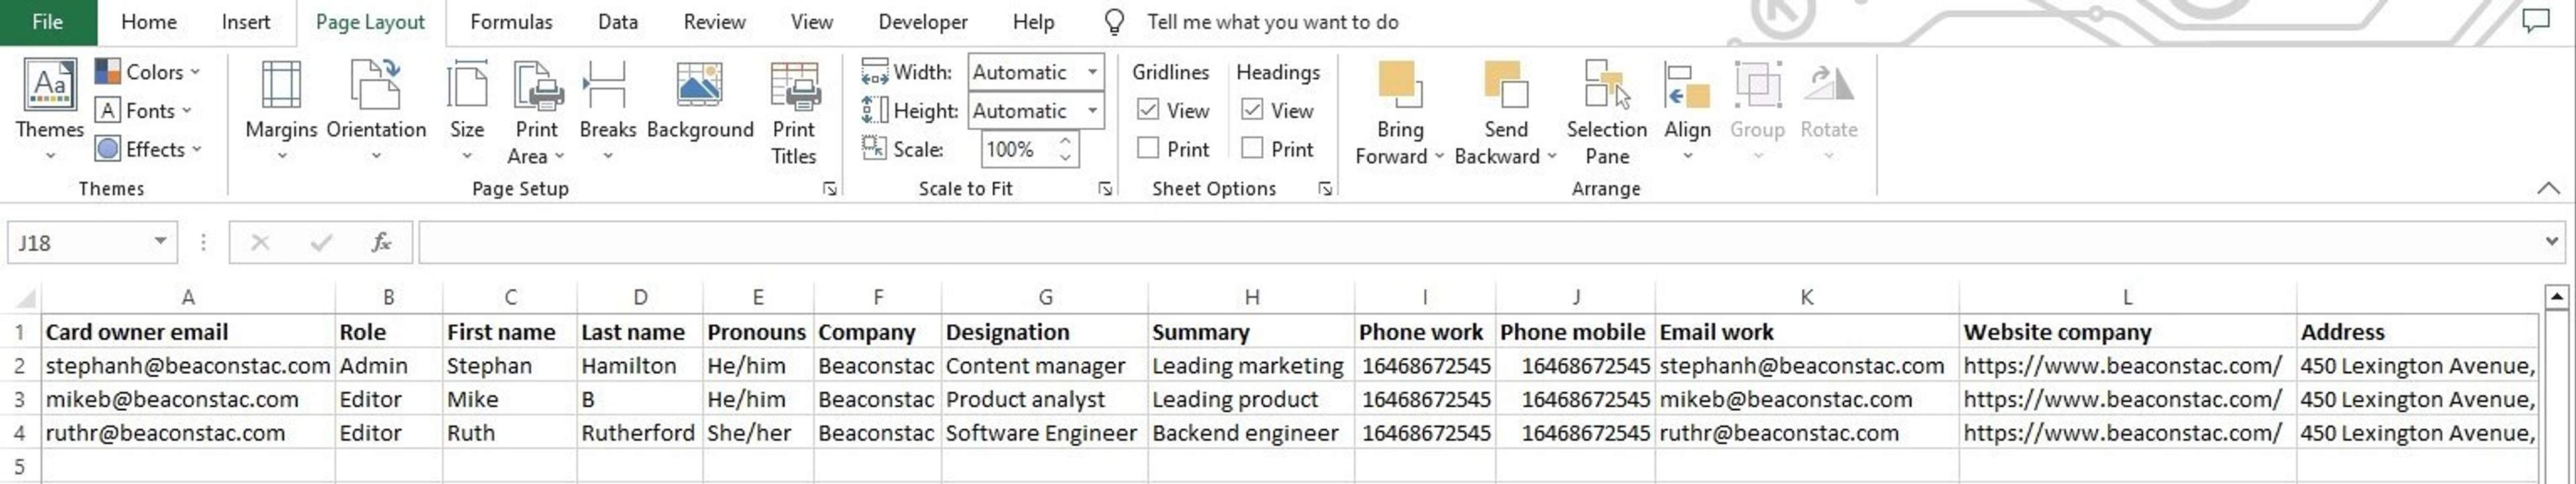Image resolution: width=2576 pixels, height=484 pixels.
Task: Click Send Backward button
Action: pyautogui.click(x=1505, y=112)
